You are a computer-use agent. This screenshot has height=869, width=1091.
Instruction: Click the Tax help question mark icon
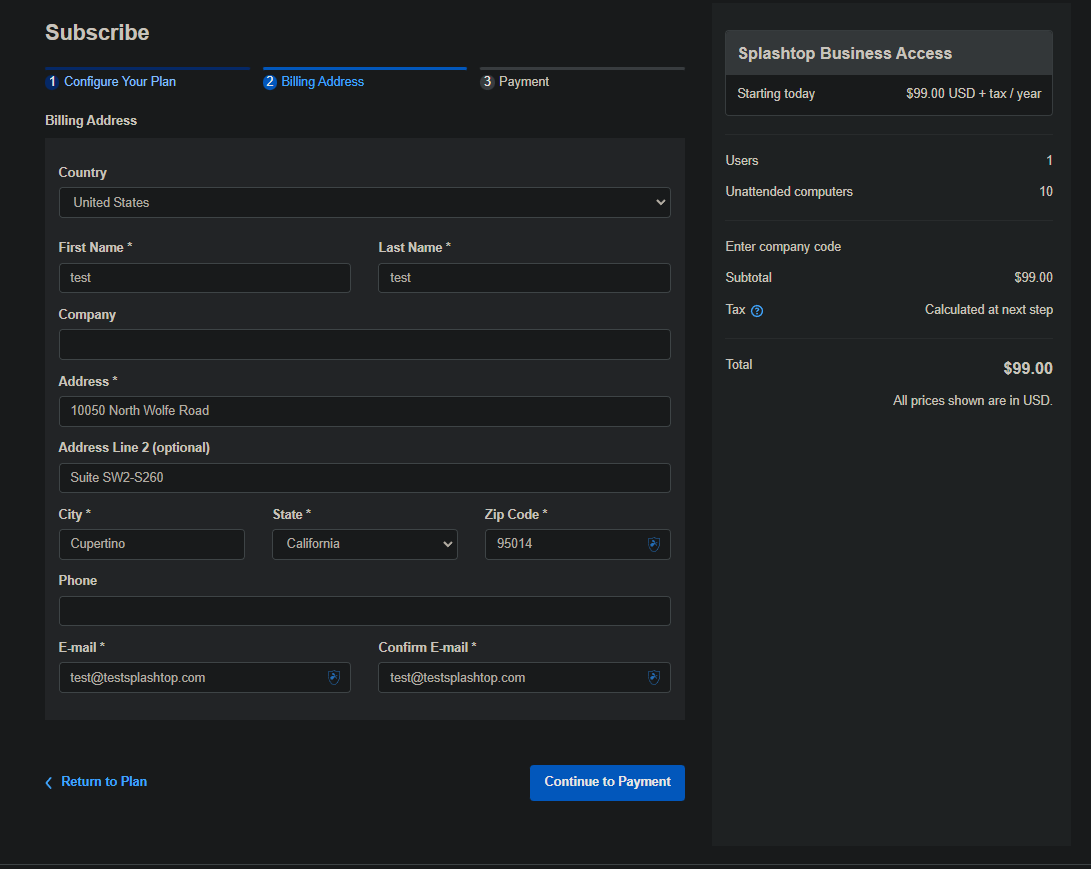pos(757,311)
